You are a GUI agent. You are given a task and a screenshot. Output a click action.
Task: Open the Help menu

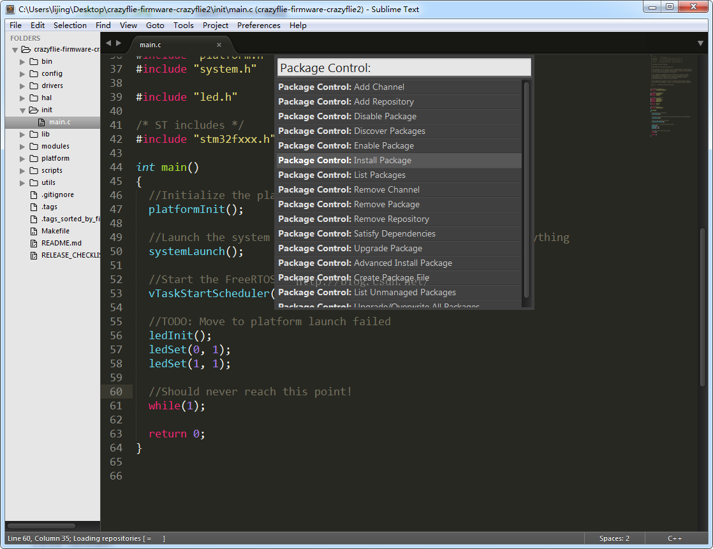[298, 25]
